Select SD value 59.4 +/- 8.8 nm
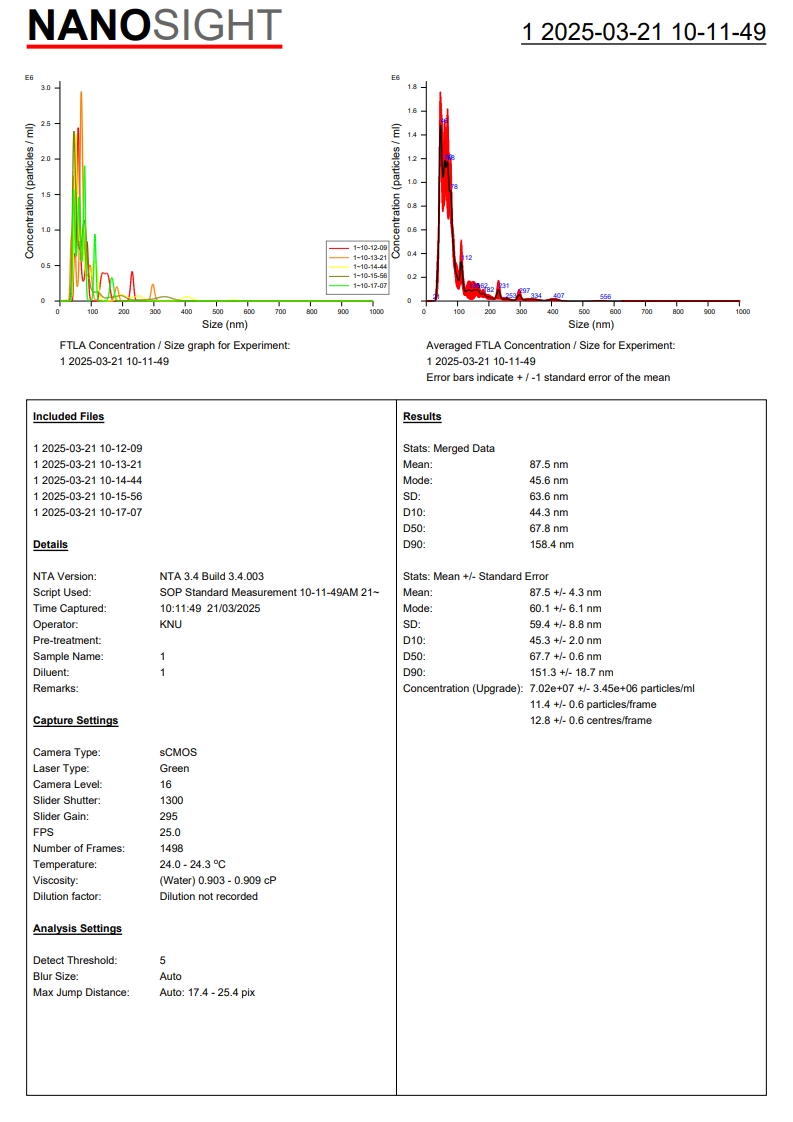 [x=565, y=625]
